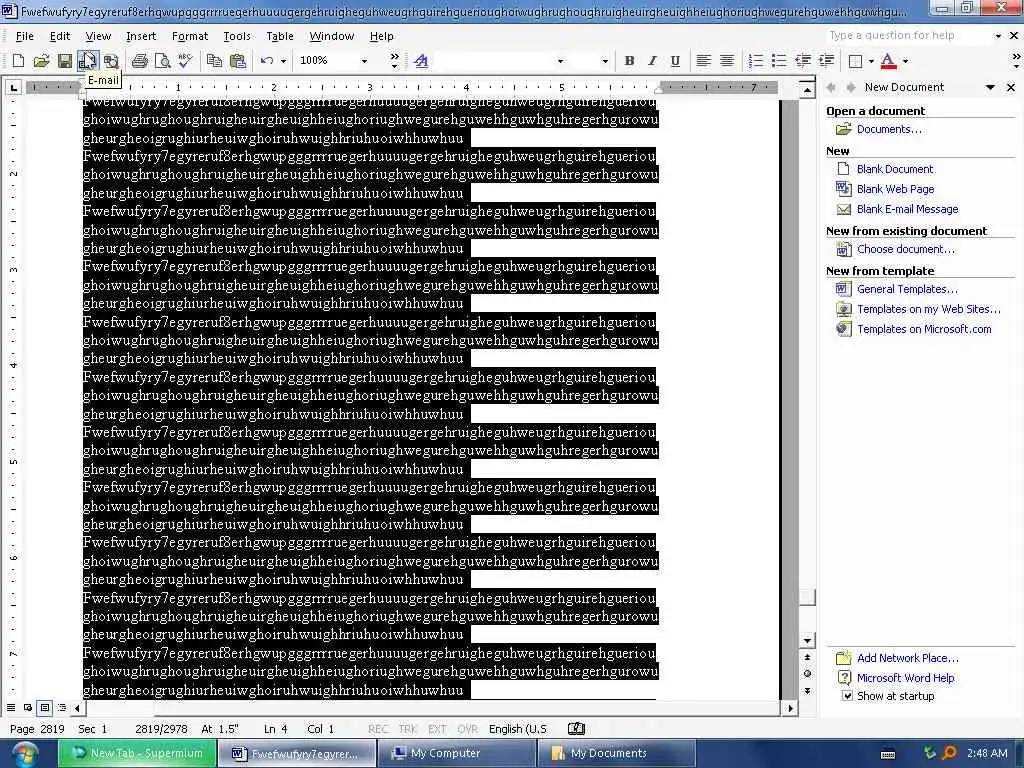Screen dimensions: 1024x768
Task: Open the Edit menu
Action: (x=59, y=36)
